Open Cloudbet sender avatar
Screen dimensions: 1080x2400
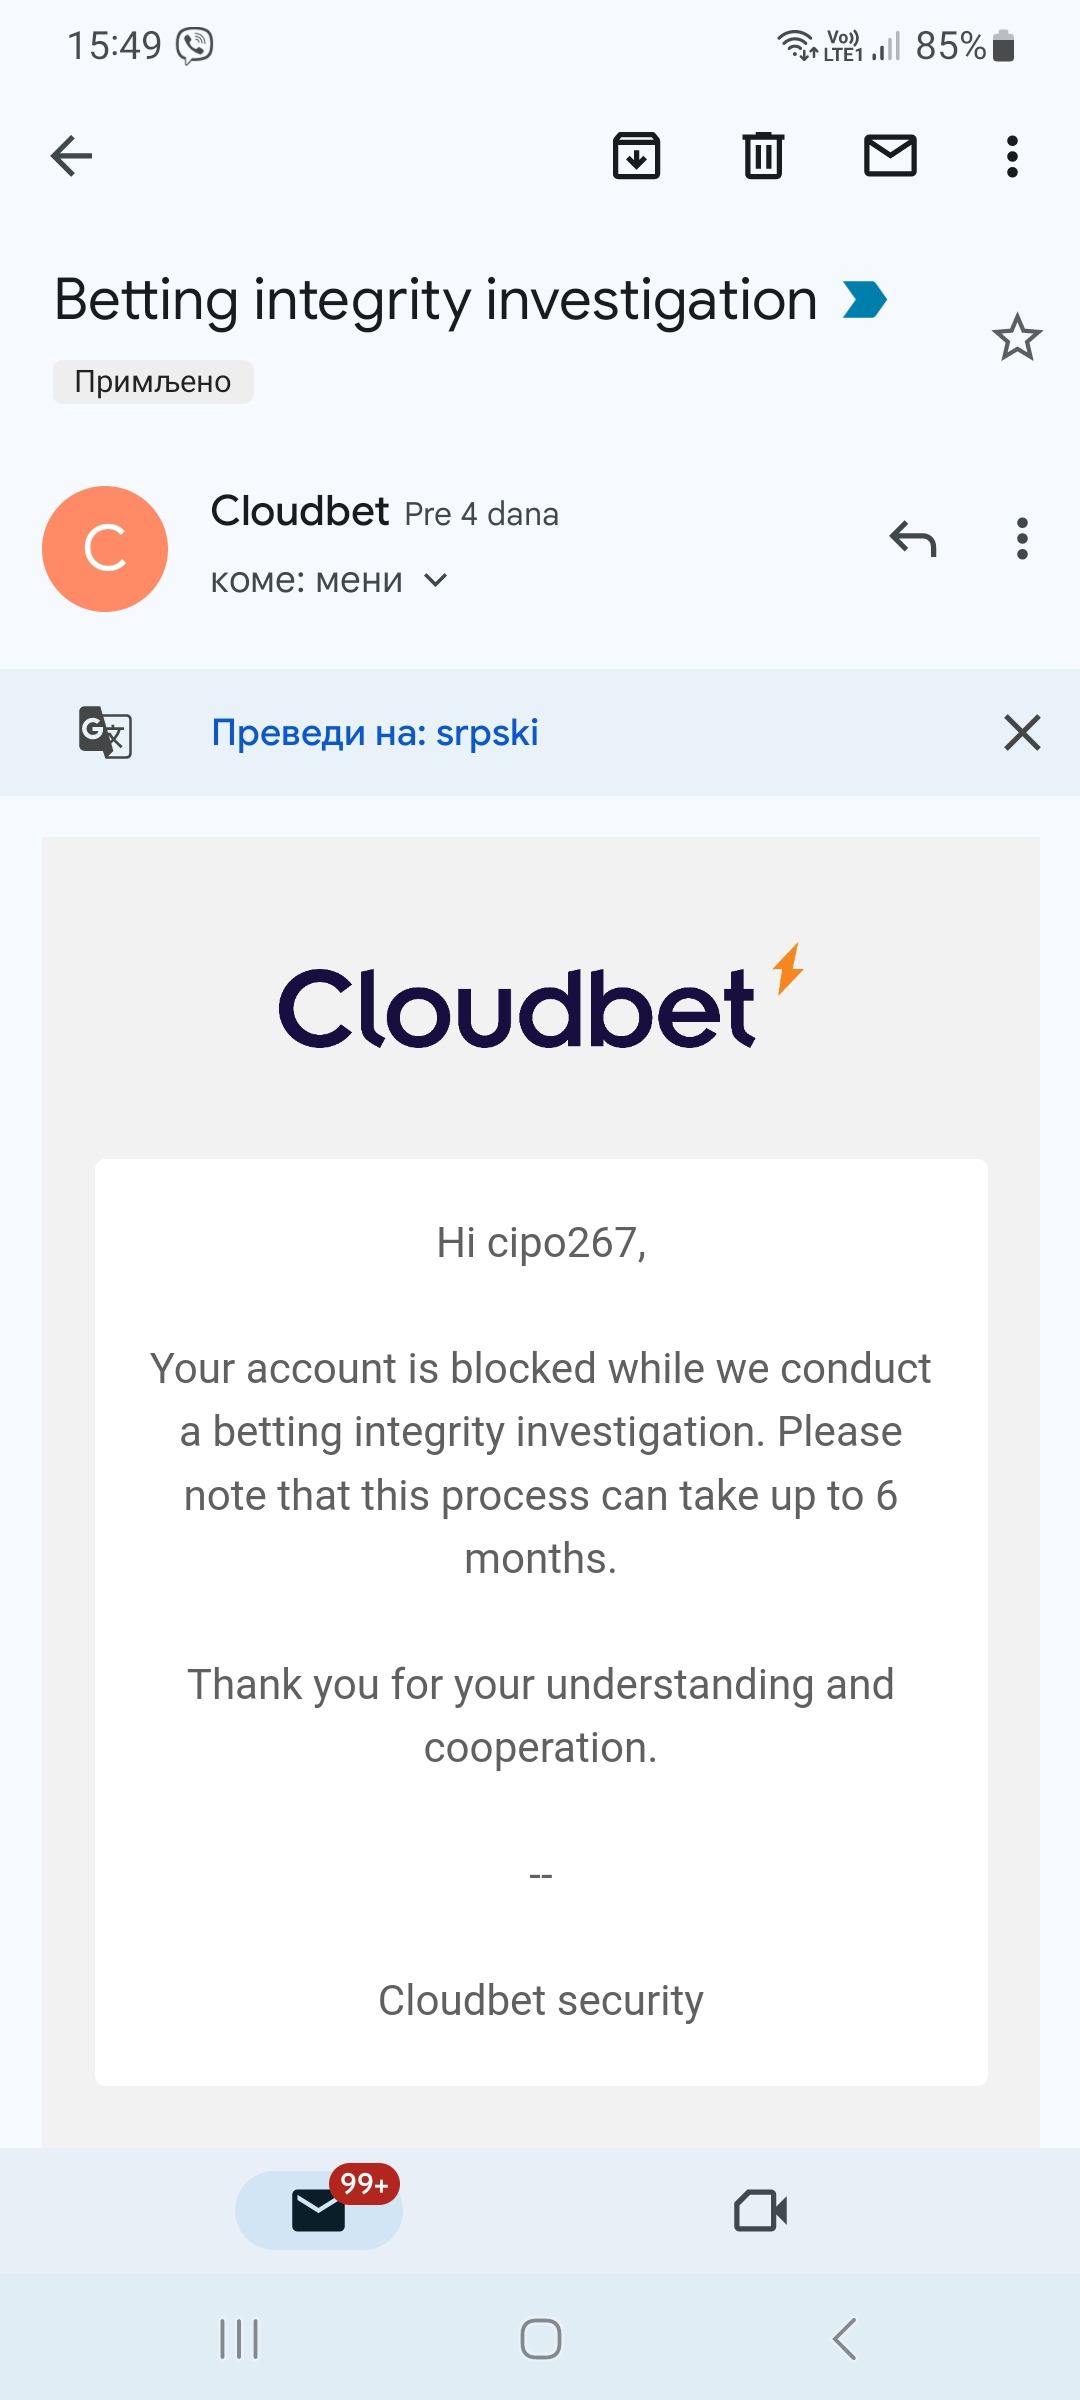[x=105, y=549]
